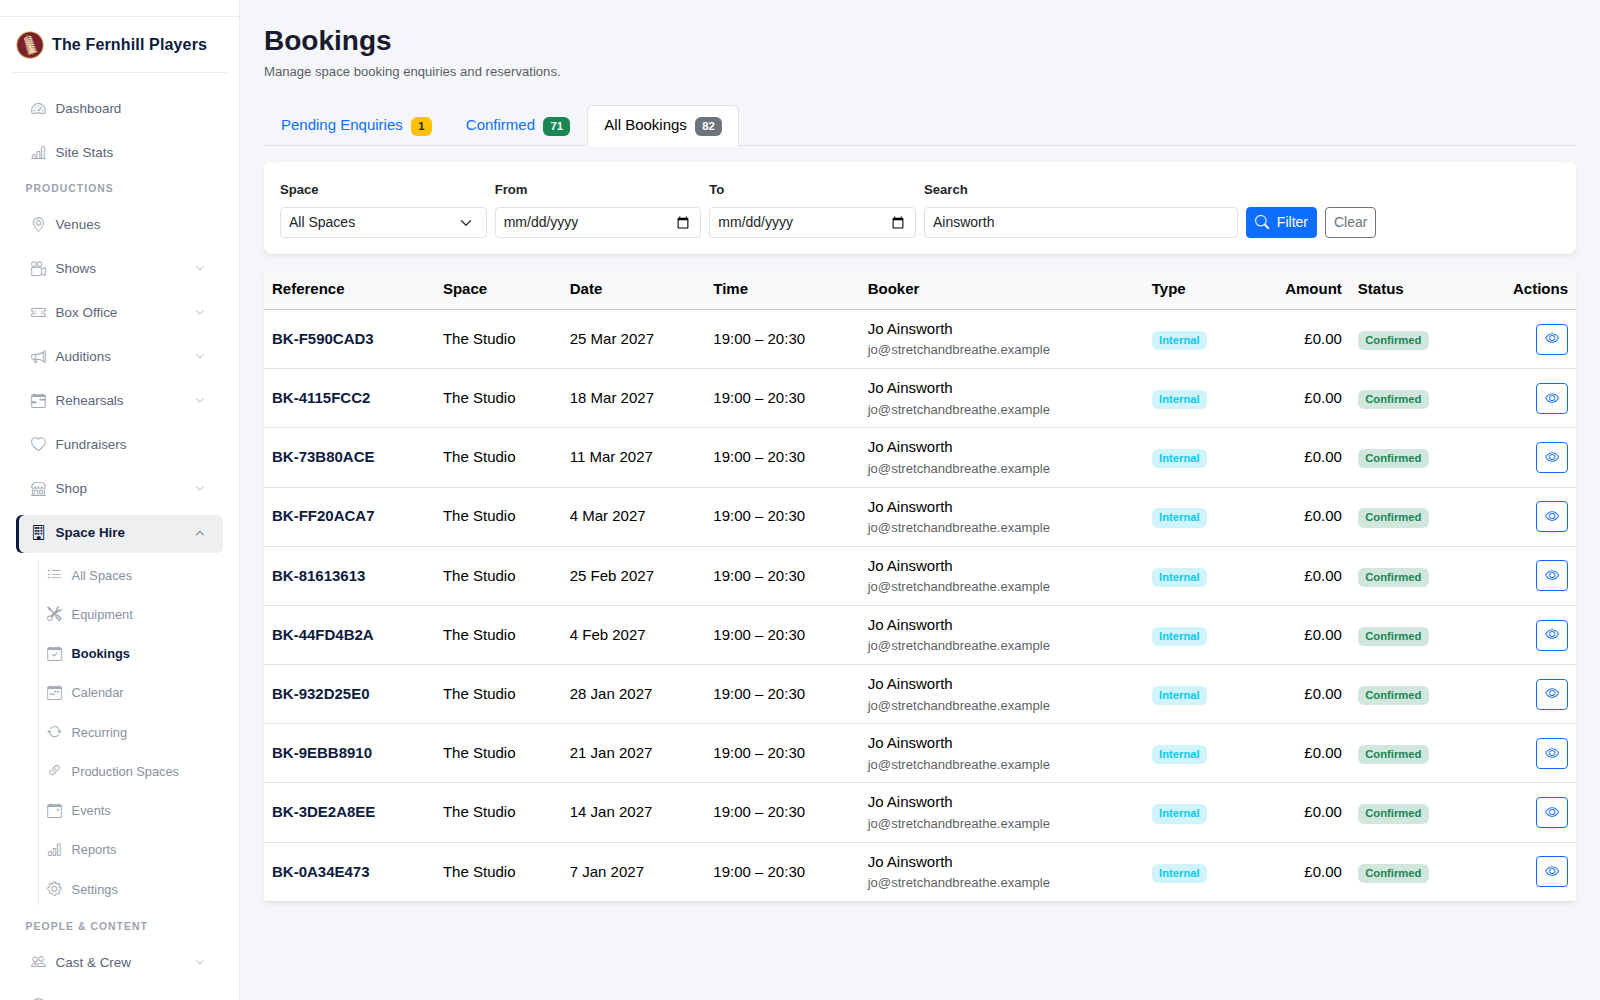
Task: View booking BK-73B80ACE details
Action: [x=1551, y=457]
